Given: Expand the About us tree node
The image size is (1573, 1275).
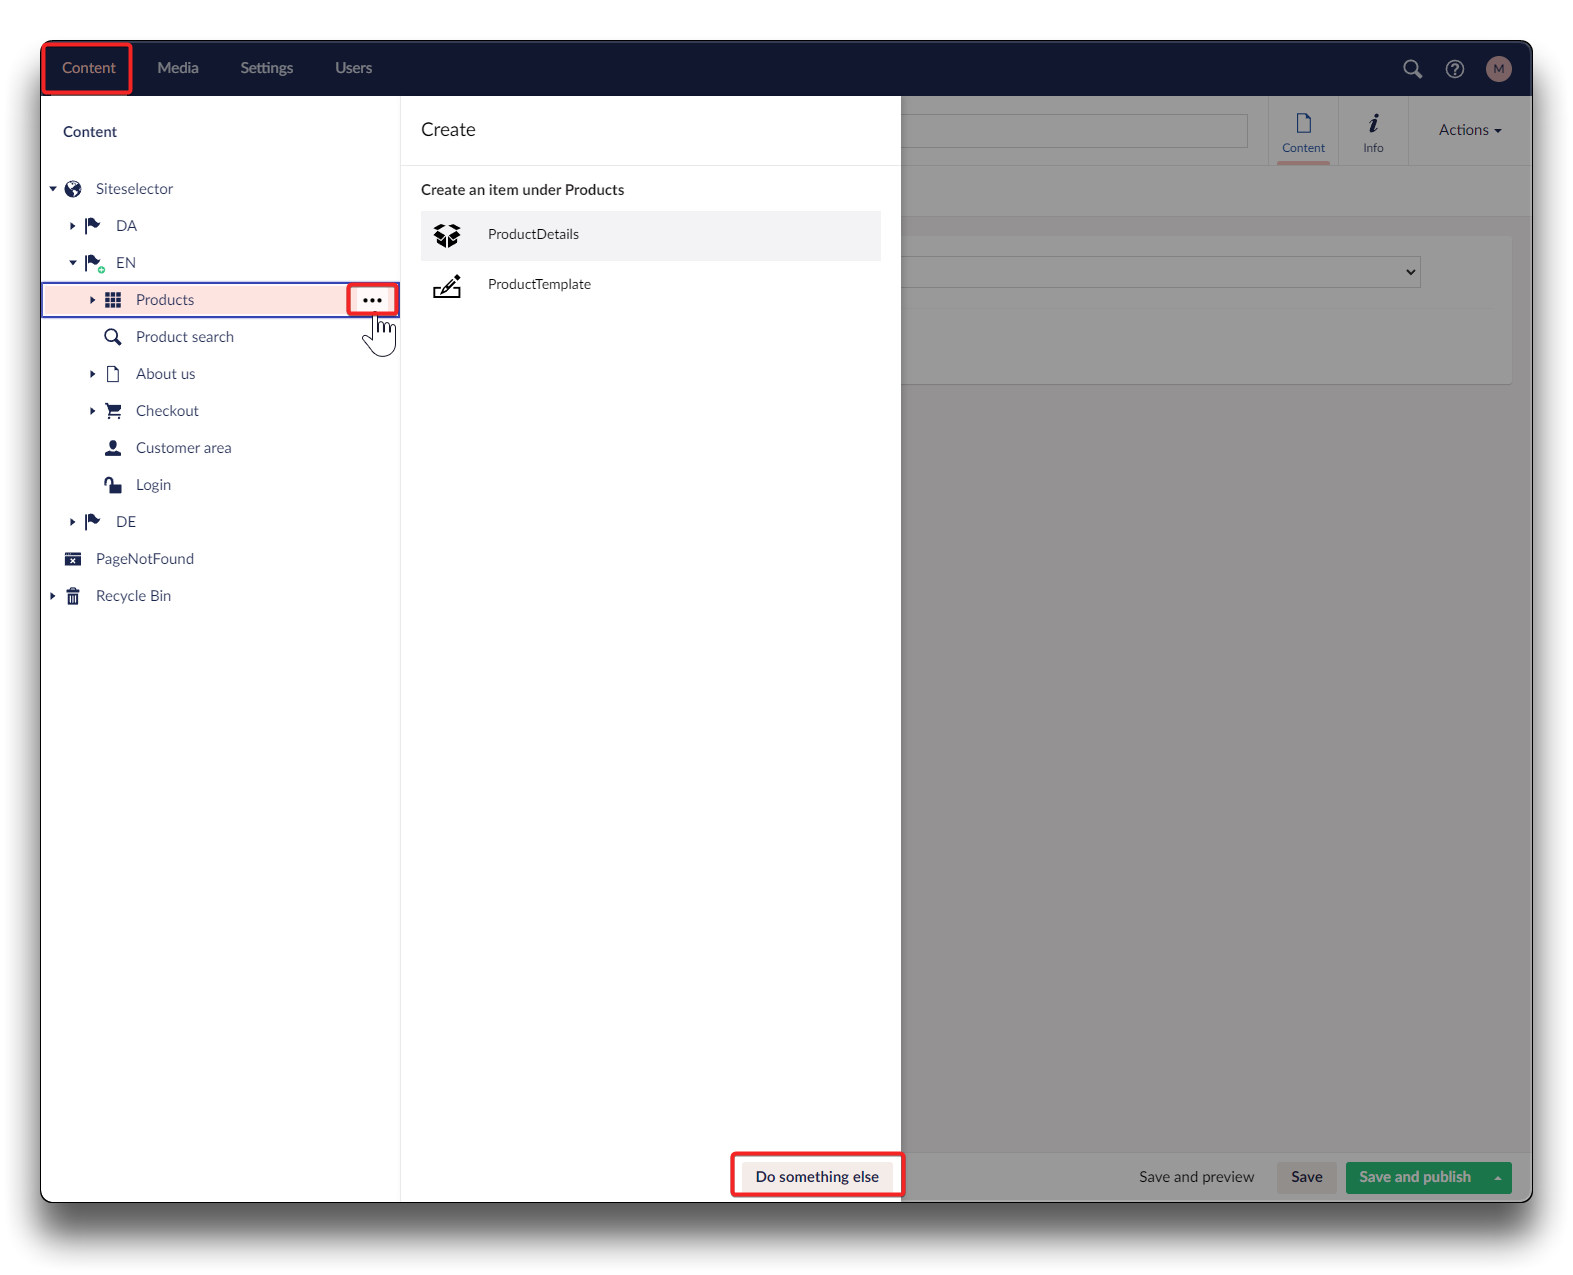Looking at the screenshot, I should [x=92, y=374].
